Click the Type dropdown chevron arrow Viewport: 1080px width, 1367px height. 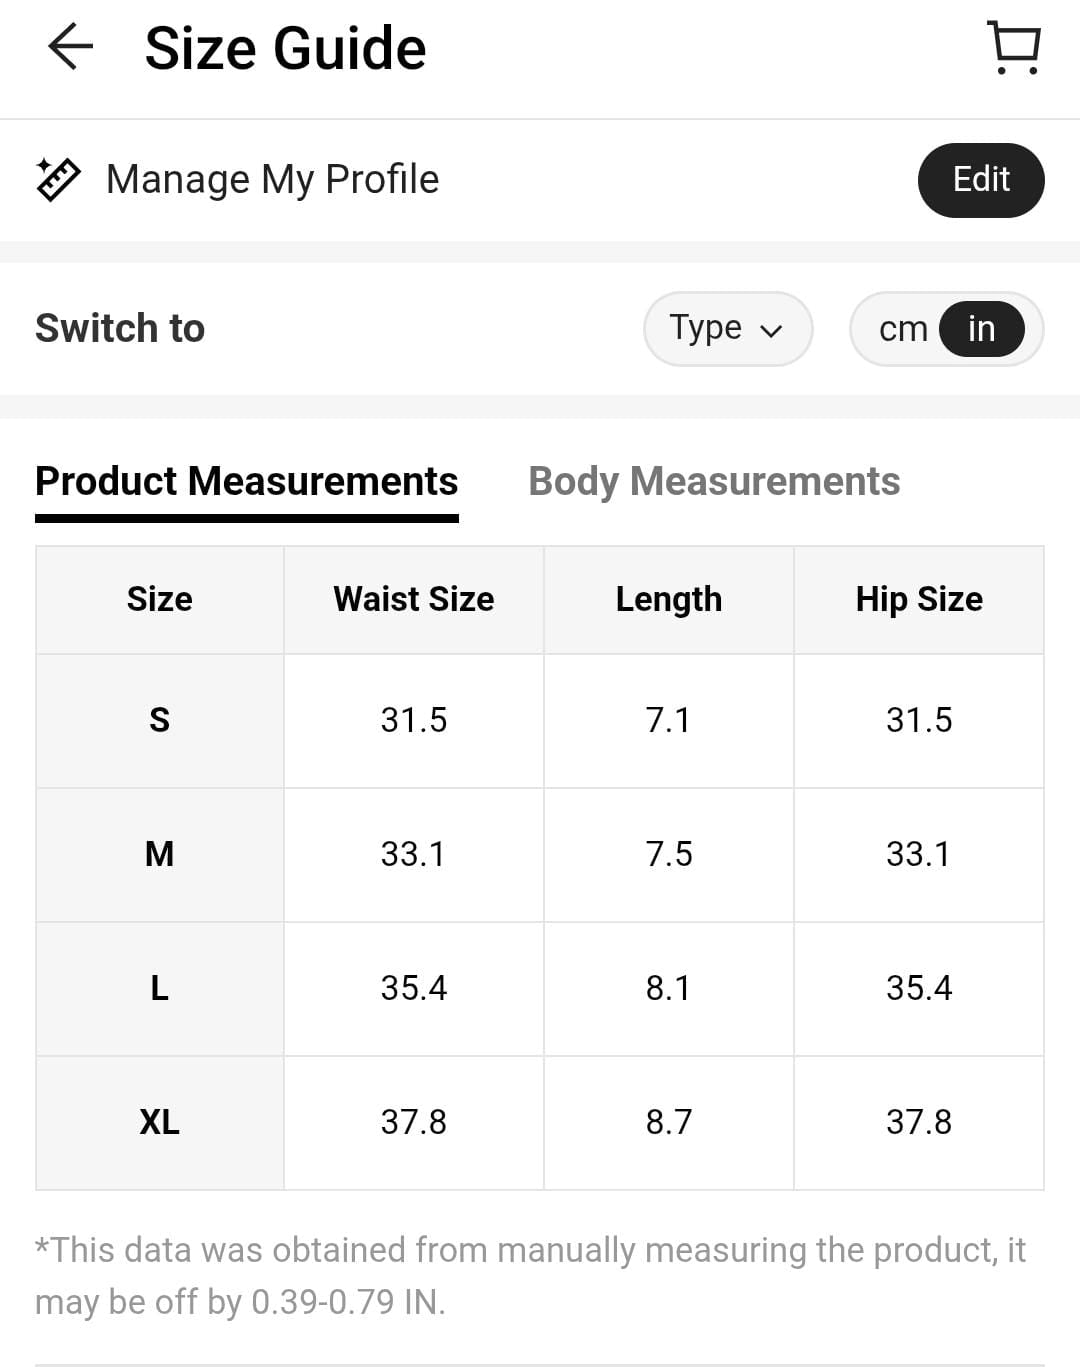click(x=771, y=331)
